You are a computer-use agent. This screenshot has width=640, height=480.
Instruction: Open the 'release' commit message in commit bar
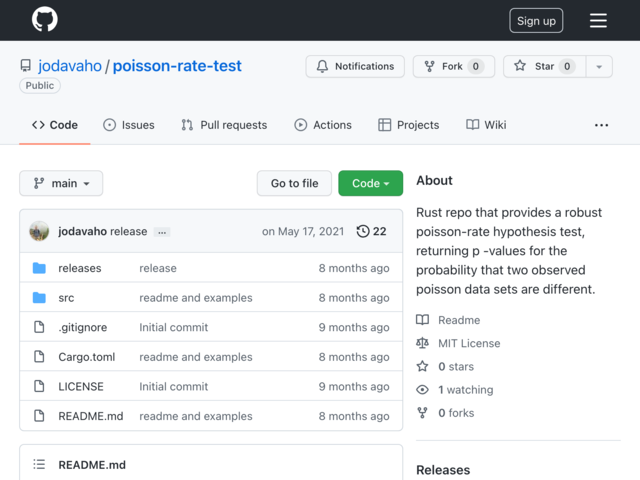click(x=129, y=231)
